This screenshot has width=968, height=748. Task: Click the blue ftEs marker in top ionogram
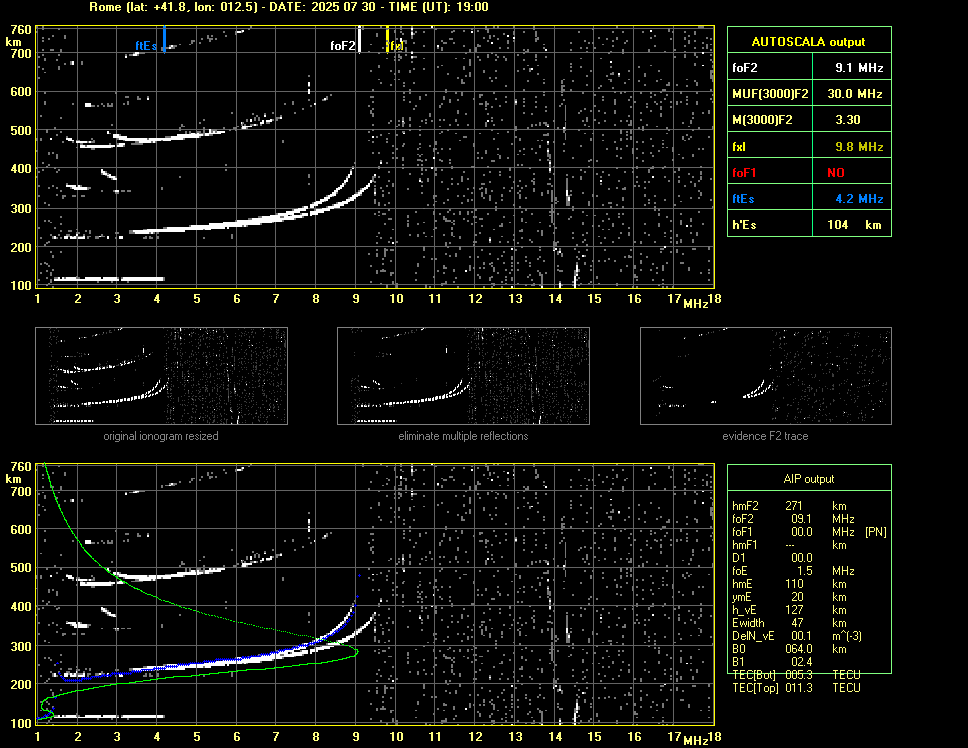tap(164, 39)
